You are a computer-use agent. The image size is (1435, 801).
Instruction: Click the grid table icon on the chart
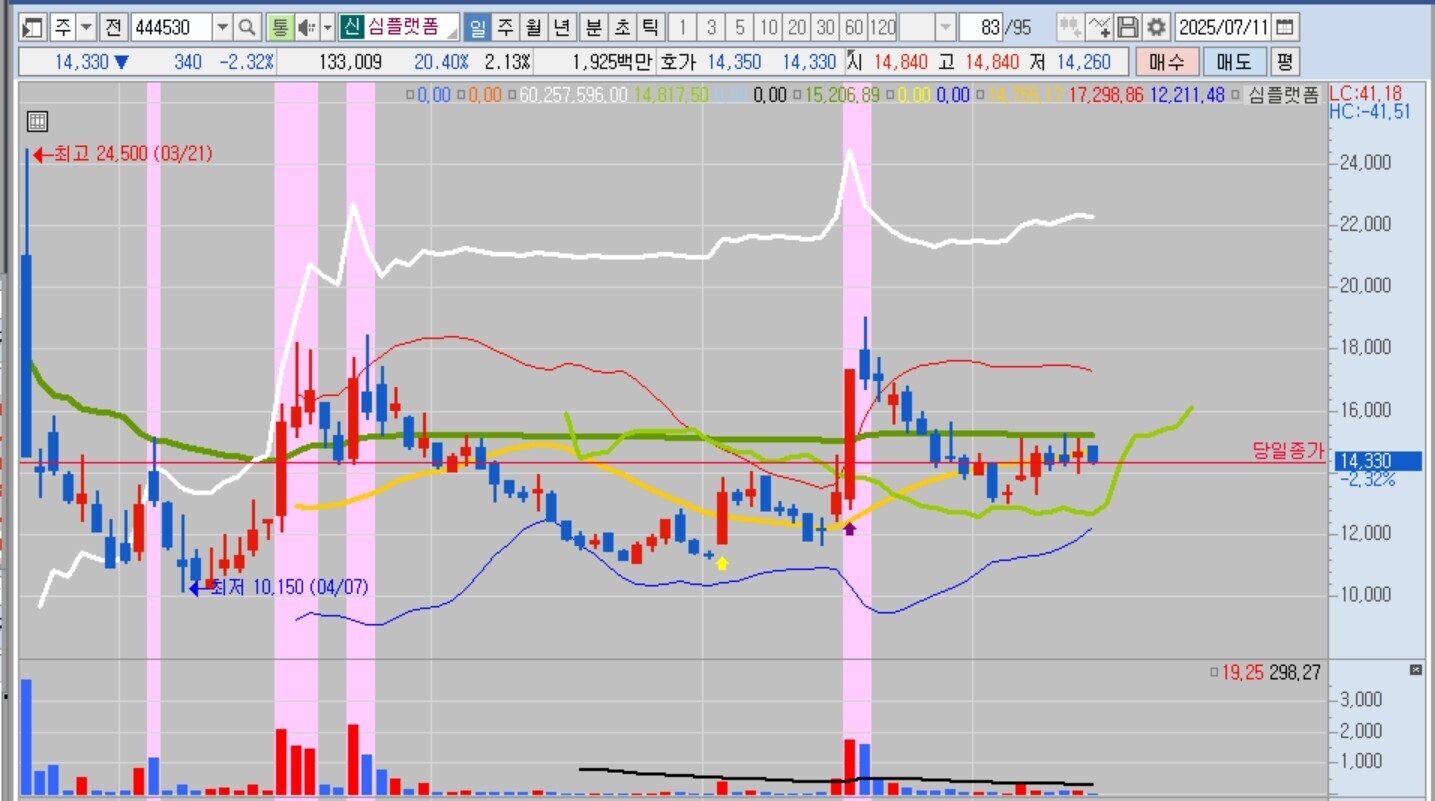(37, 122)
